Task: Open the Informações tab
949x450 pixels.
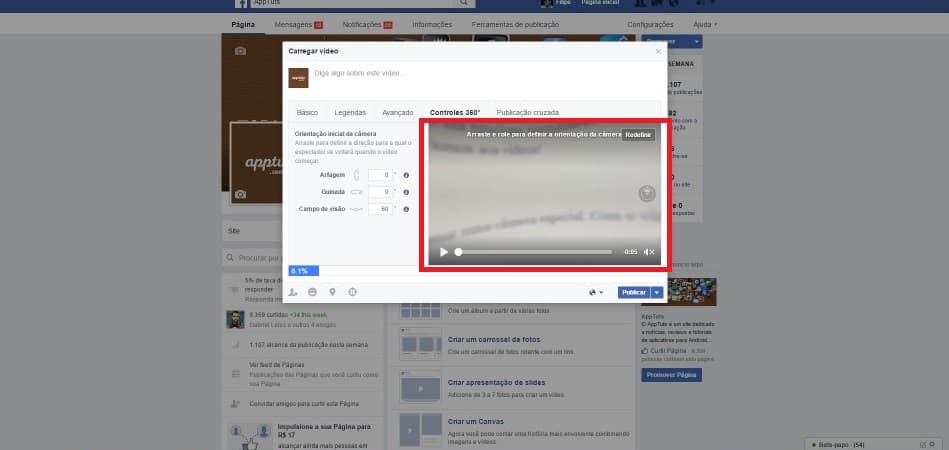Action: [x=432, y=25]
